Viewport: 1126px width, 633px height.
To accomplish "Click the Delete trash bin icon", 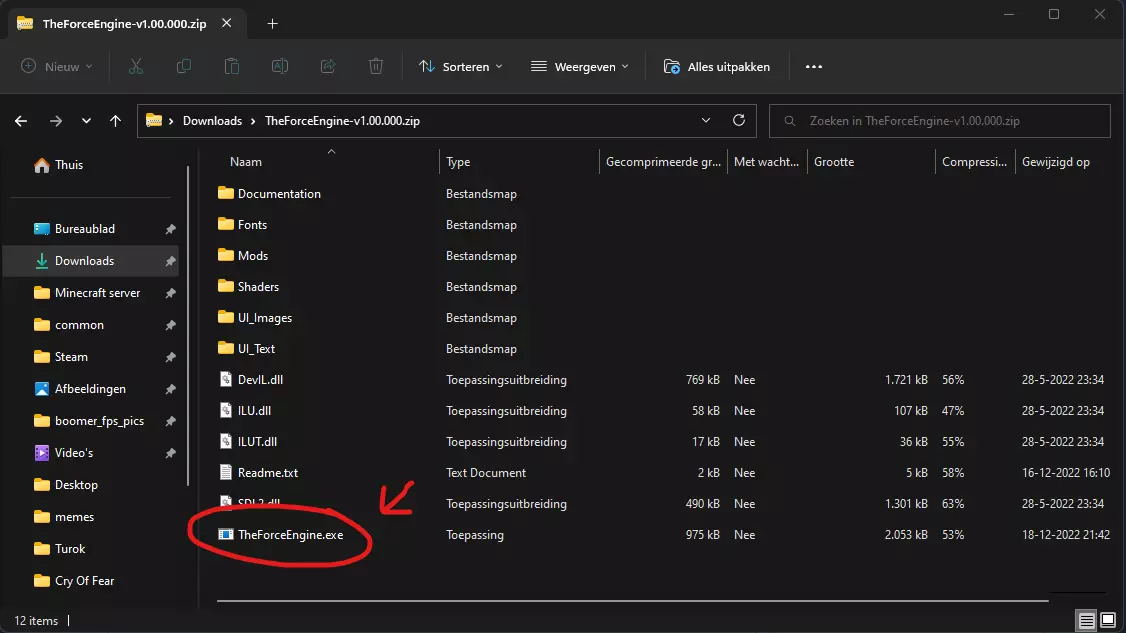I will click(x=376, y=67).
